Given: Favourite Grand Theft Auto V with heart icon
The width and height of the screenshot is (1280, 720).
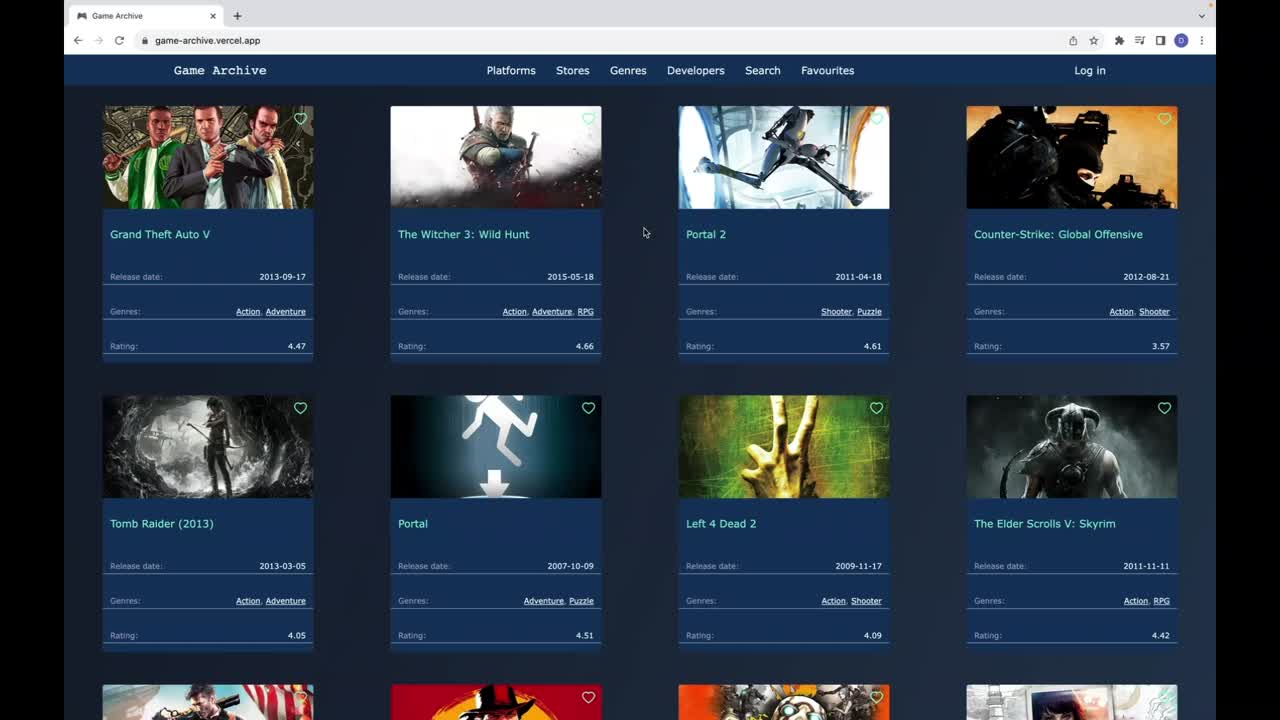Looking at the screenshot, I should [x=300, y=119].
